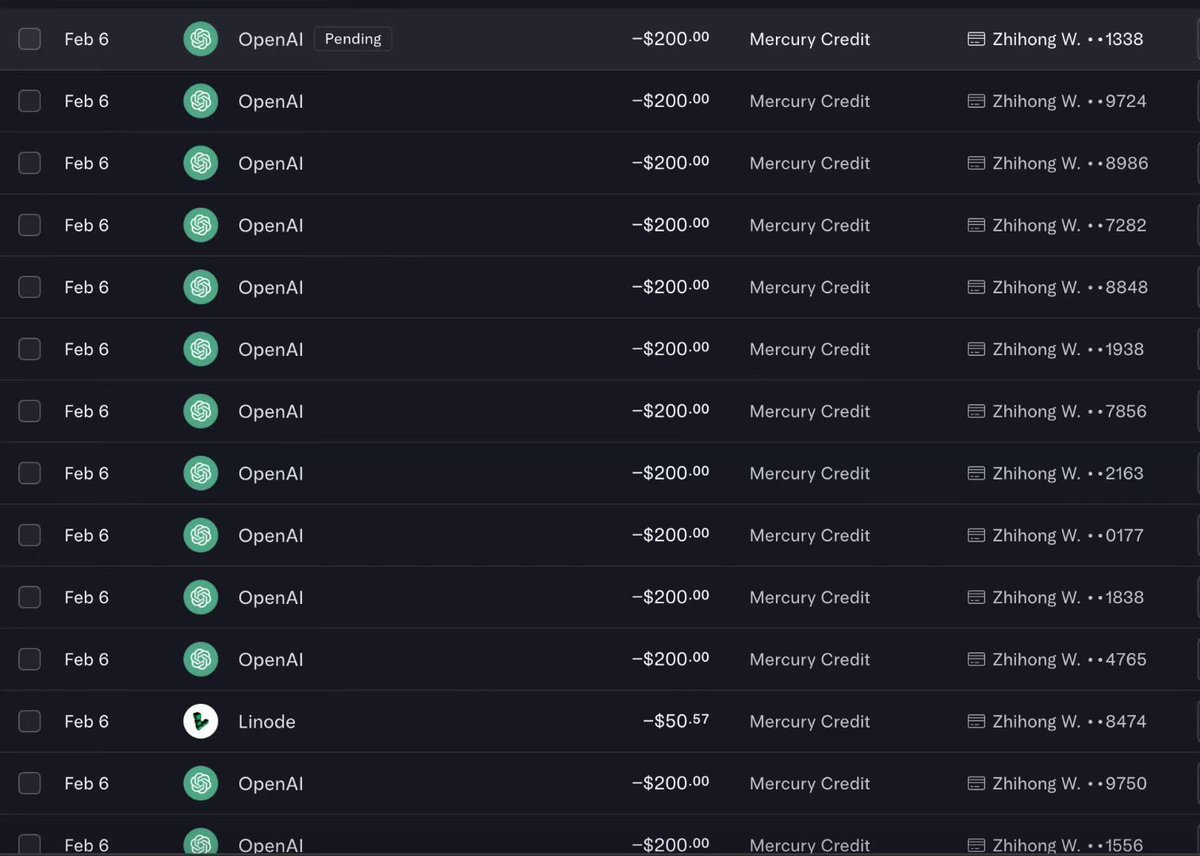Click OpenAI name on the ••9724 row
This screenshot has width=1200, height=856.
(x=271, y=101)
